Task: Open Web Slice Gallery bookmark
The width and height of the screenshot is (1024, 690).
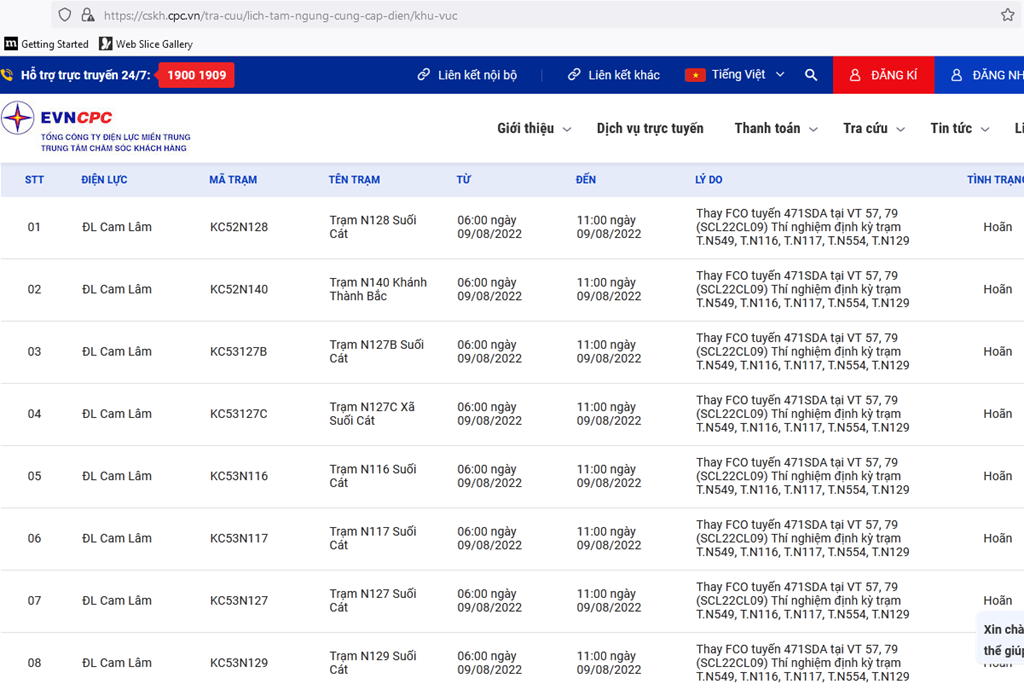Action: (146, 44)
